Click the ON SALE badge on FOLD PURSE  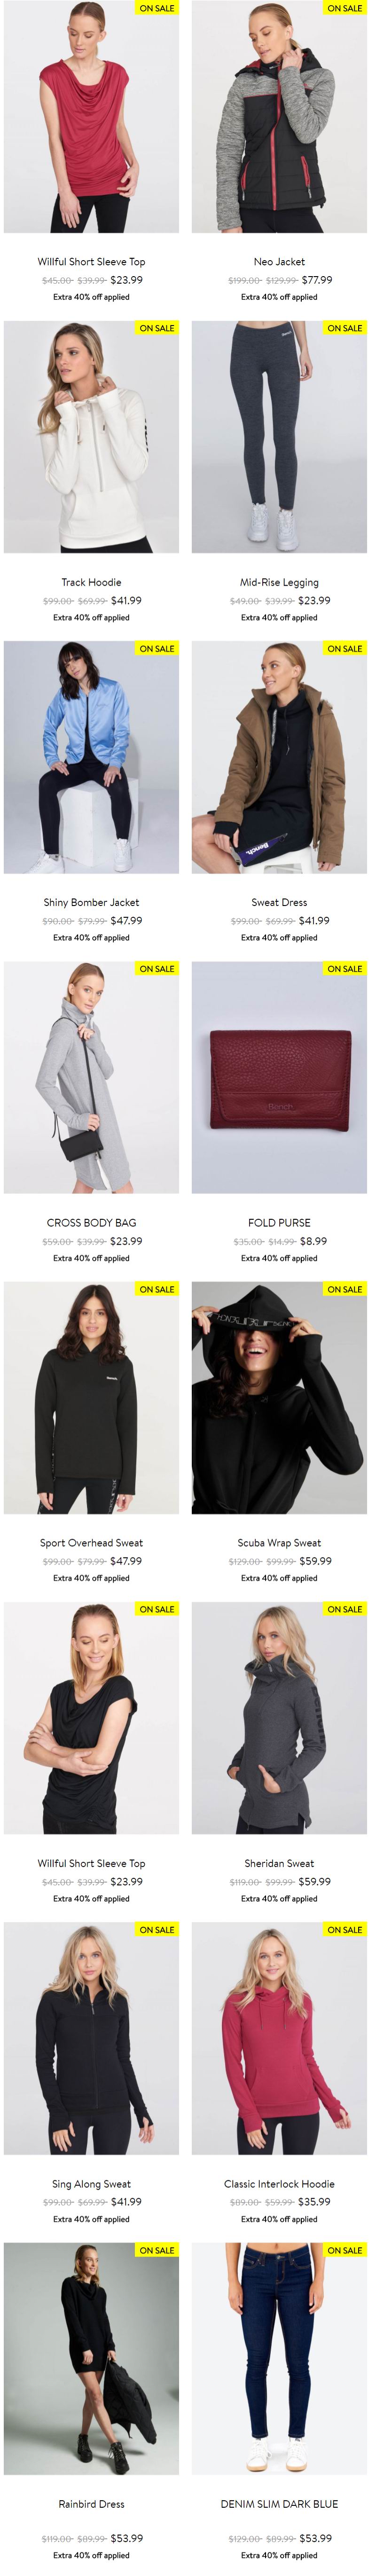click(x=345, y=968)
